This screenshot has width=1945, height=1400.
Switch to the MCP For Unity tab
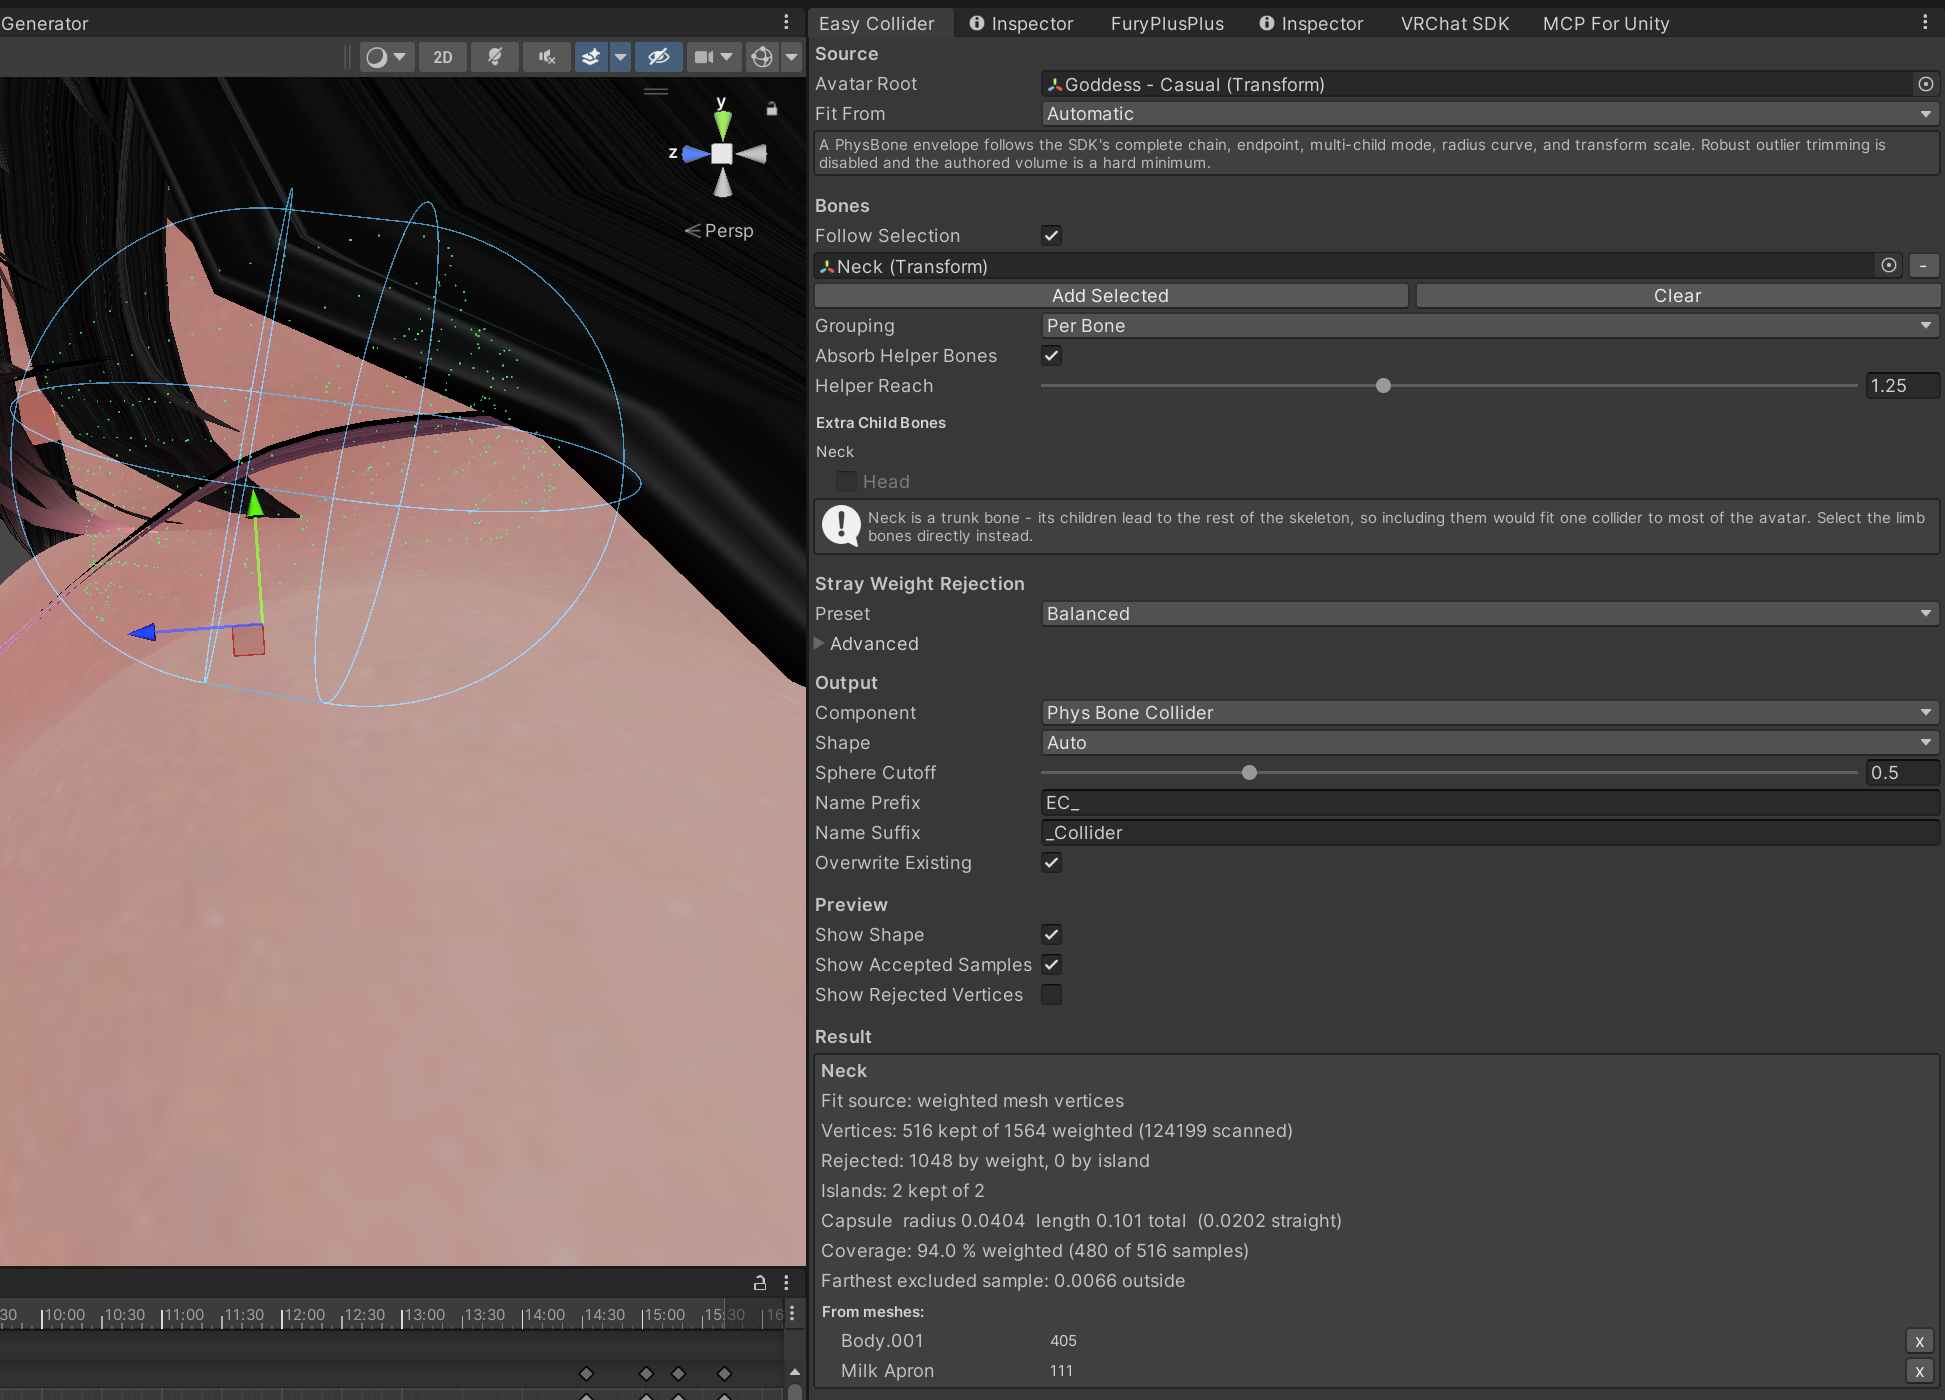(1606, 23)
